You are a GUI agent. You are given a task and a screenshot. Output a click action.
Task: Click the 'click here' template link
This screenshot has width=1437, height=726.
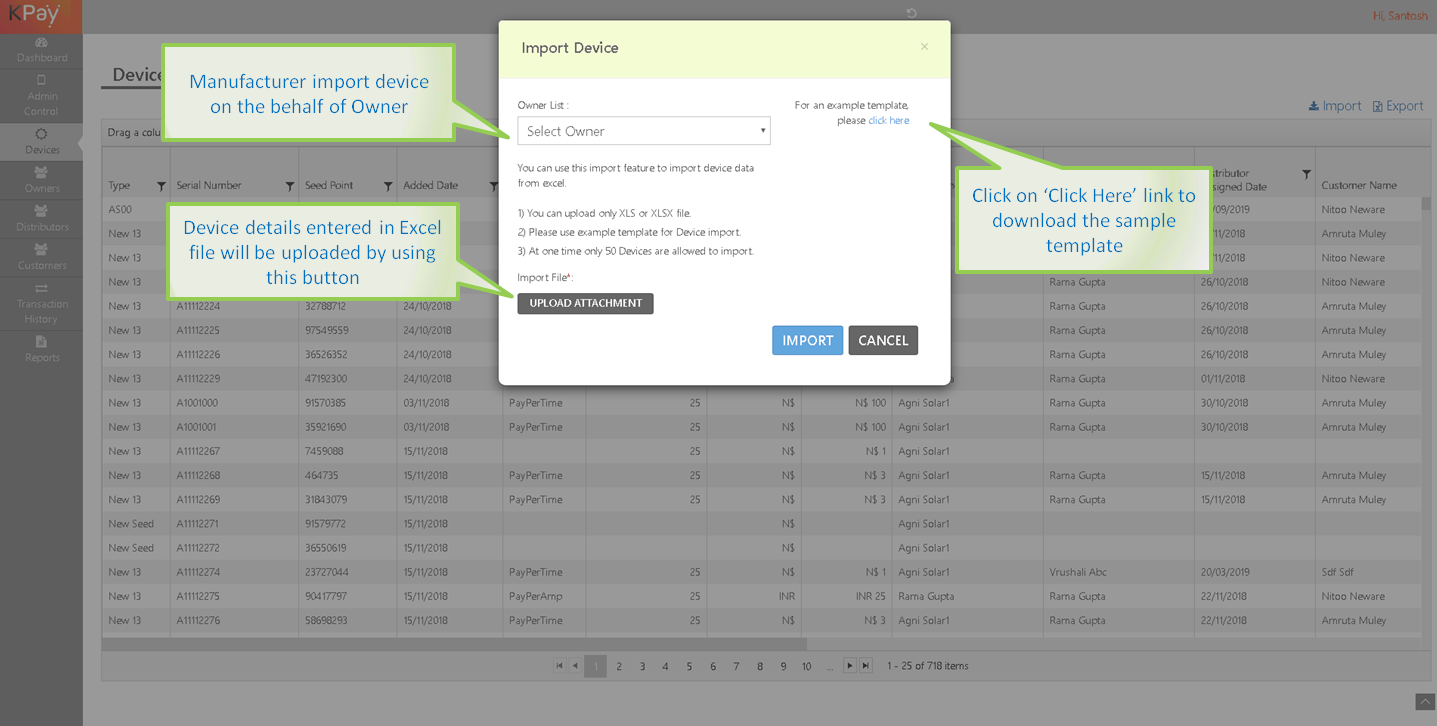[888, 121]
